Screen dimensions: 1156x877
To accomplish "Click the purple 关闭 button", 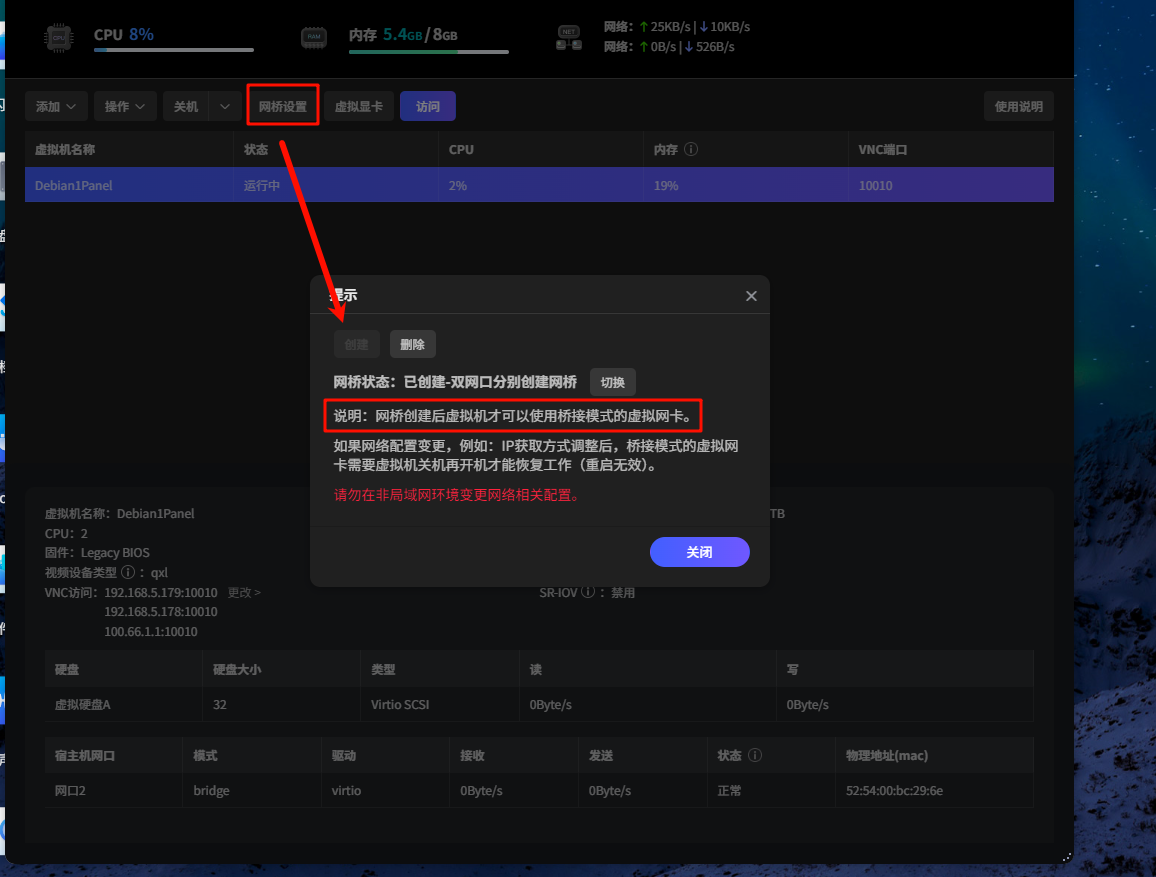I will (699, 552).
